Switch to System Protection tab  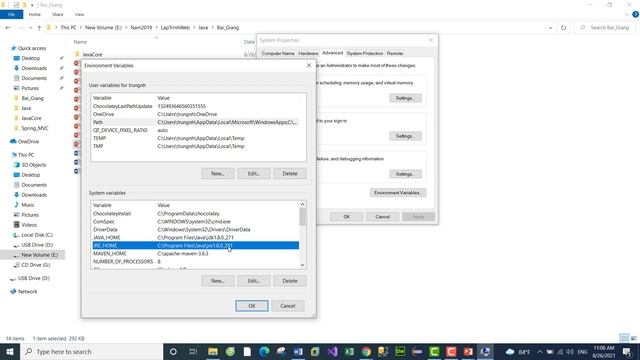(x=365, y=53)
